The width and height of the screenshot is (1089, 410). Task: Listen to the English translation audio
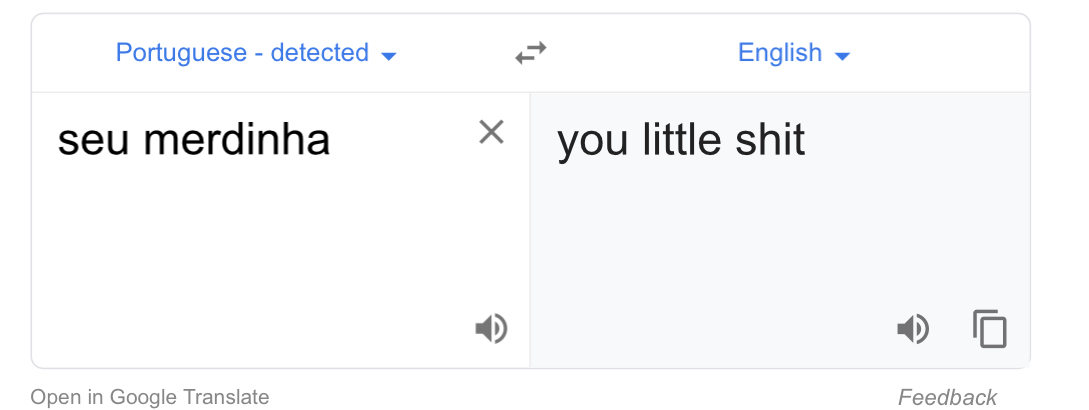click(913, 329)
